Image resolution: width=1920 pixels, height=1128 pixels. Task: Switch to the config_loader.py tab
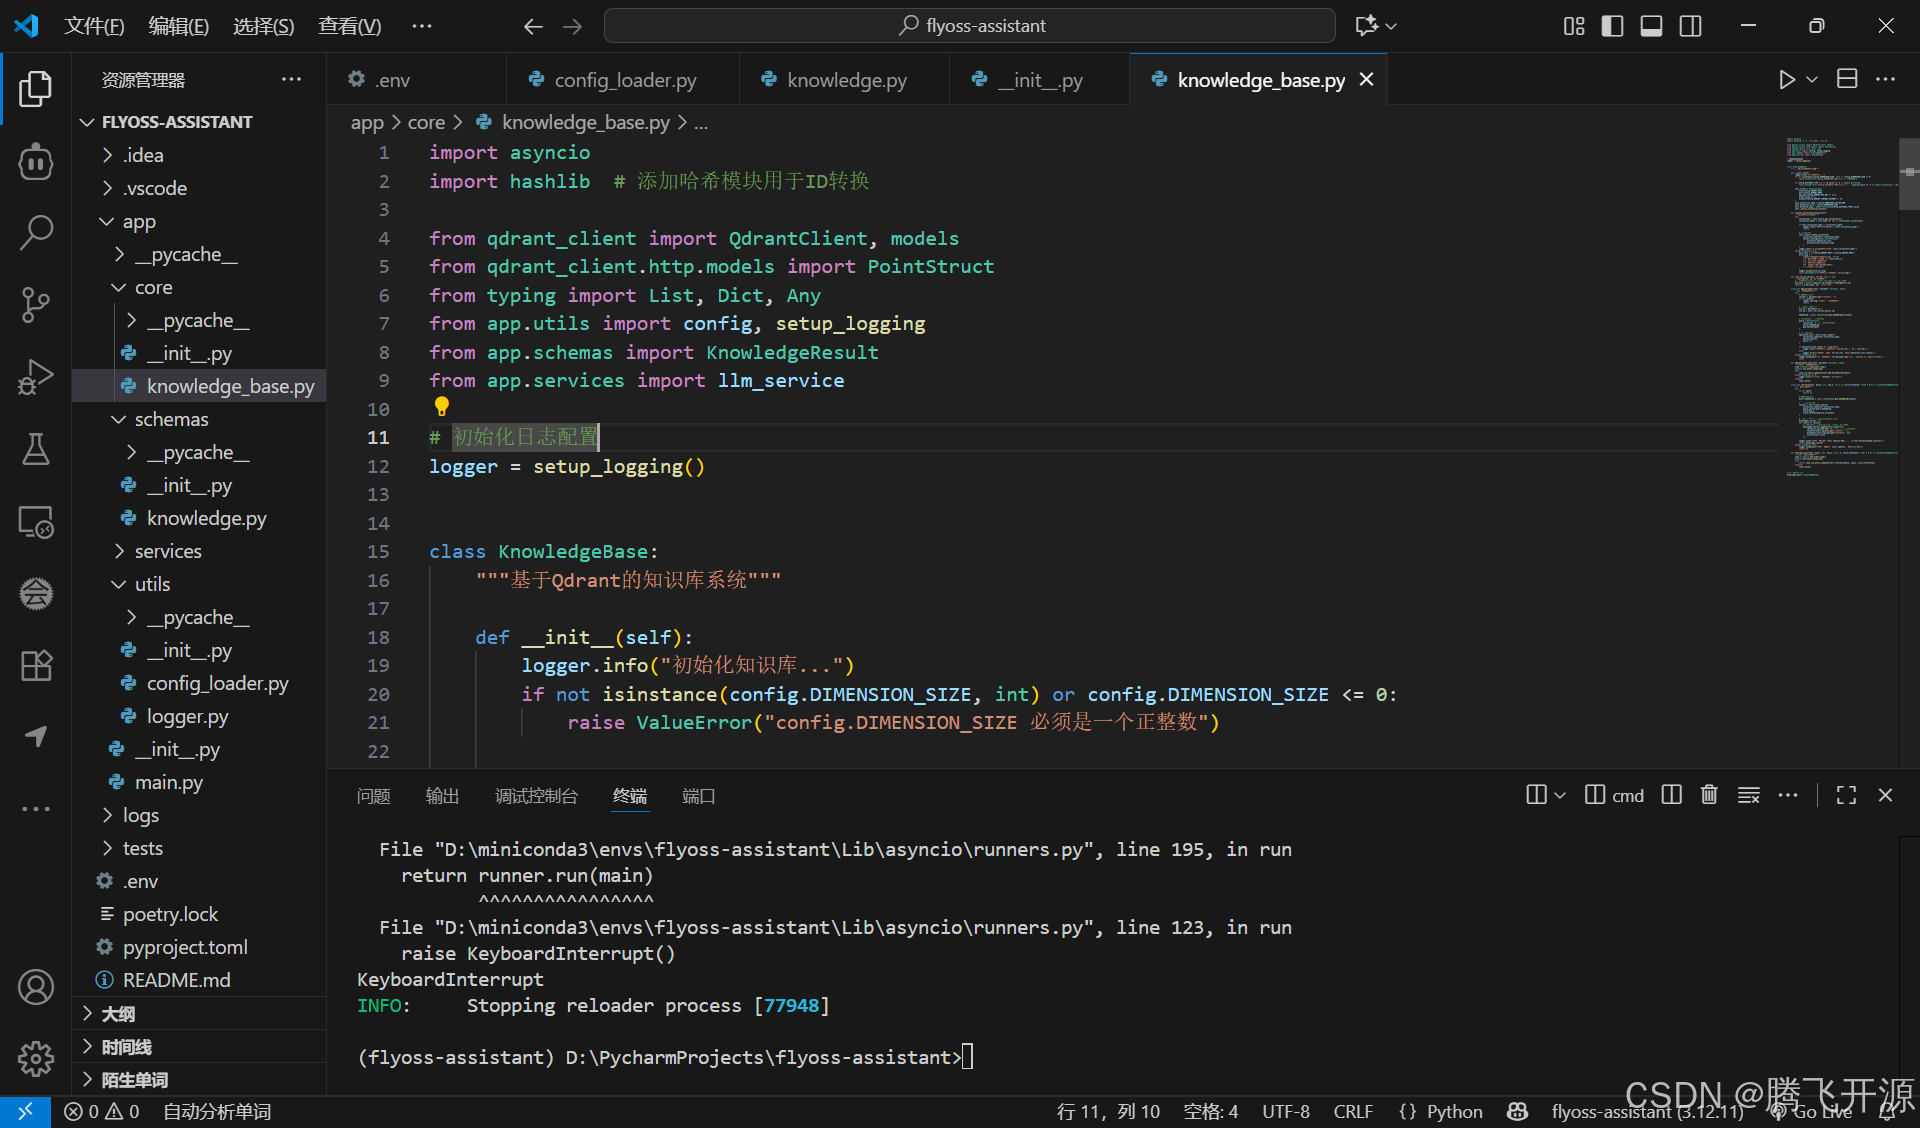[624, 80]
